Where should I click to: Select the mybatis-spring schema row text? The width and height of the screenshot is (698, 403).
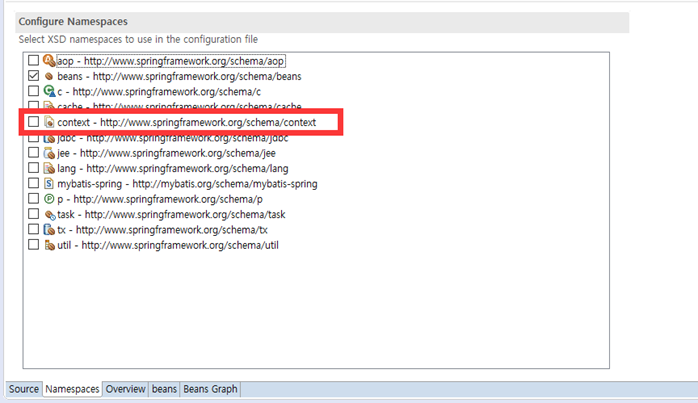coord(187,184)
